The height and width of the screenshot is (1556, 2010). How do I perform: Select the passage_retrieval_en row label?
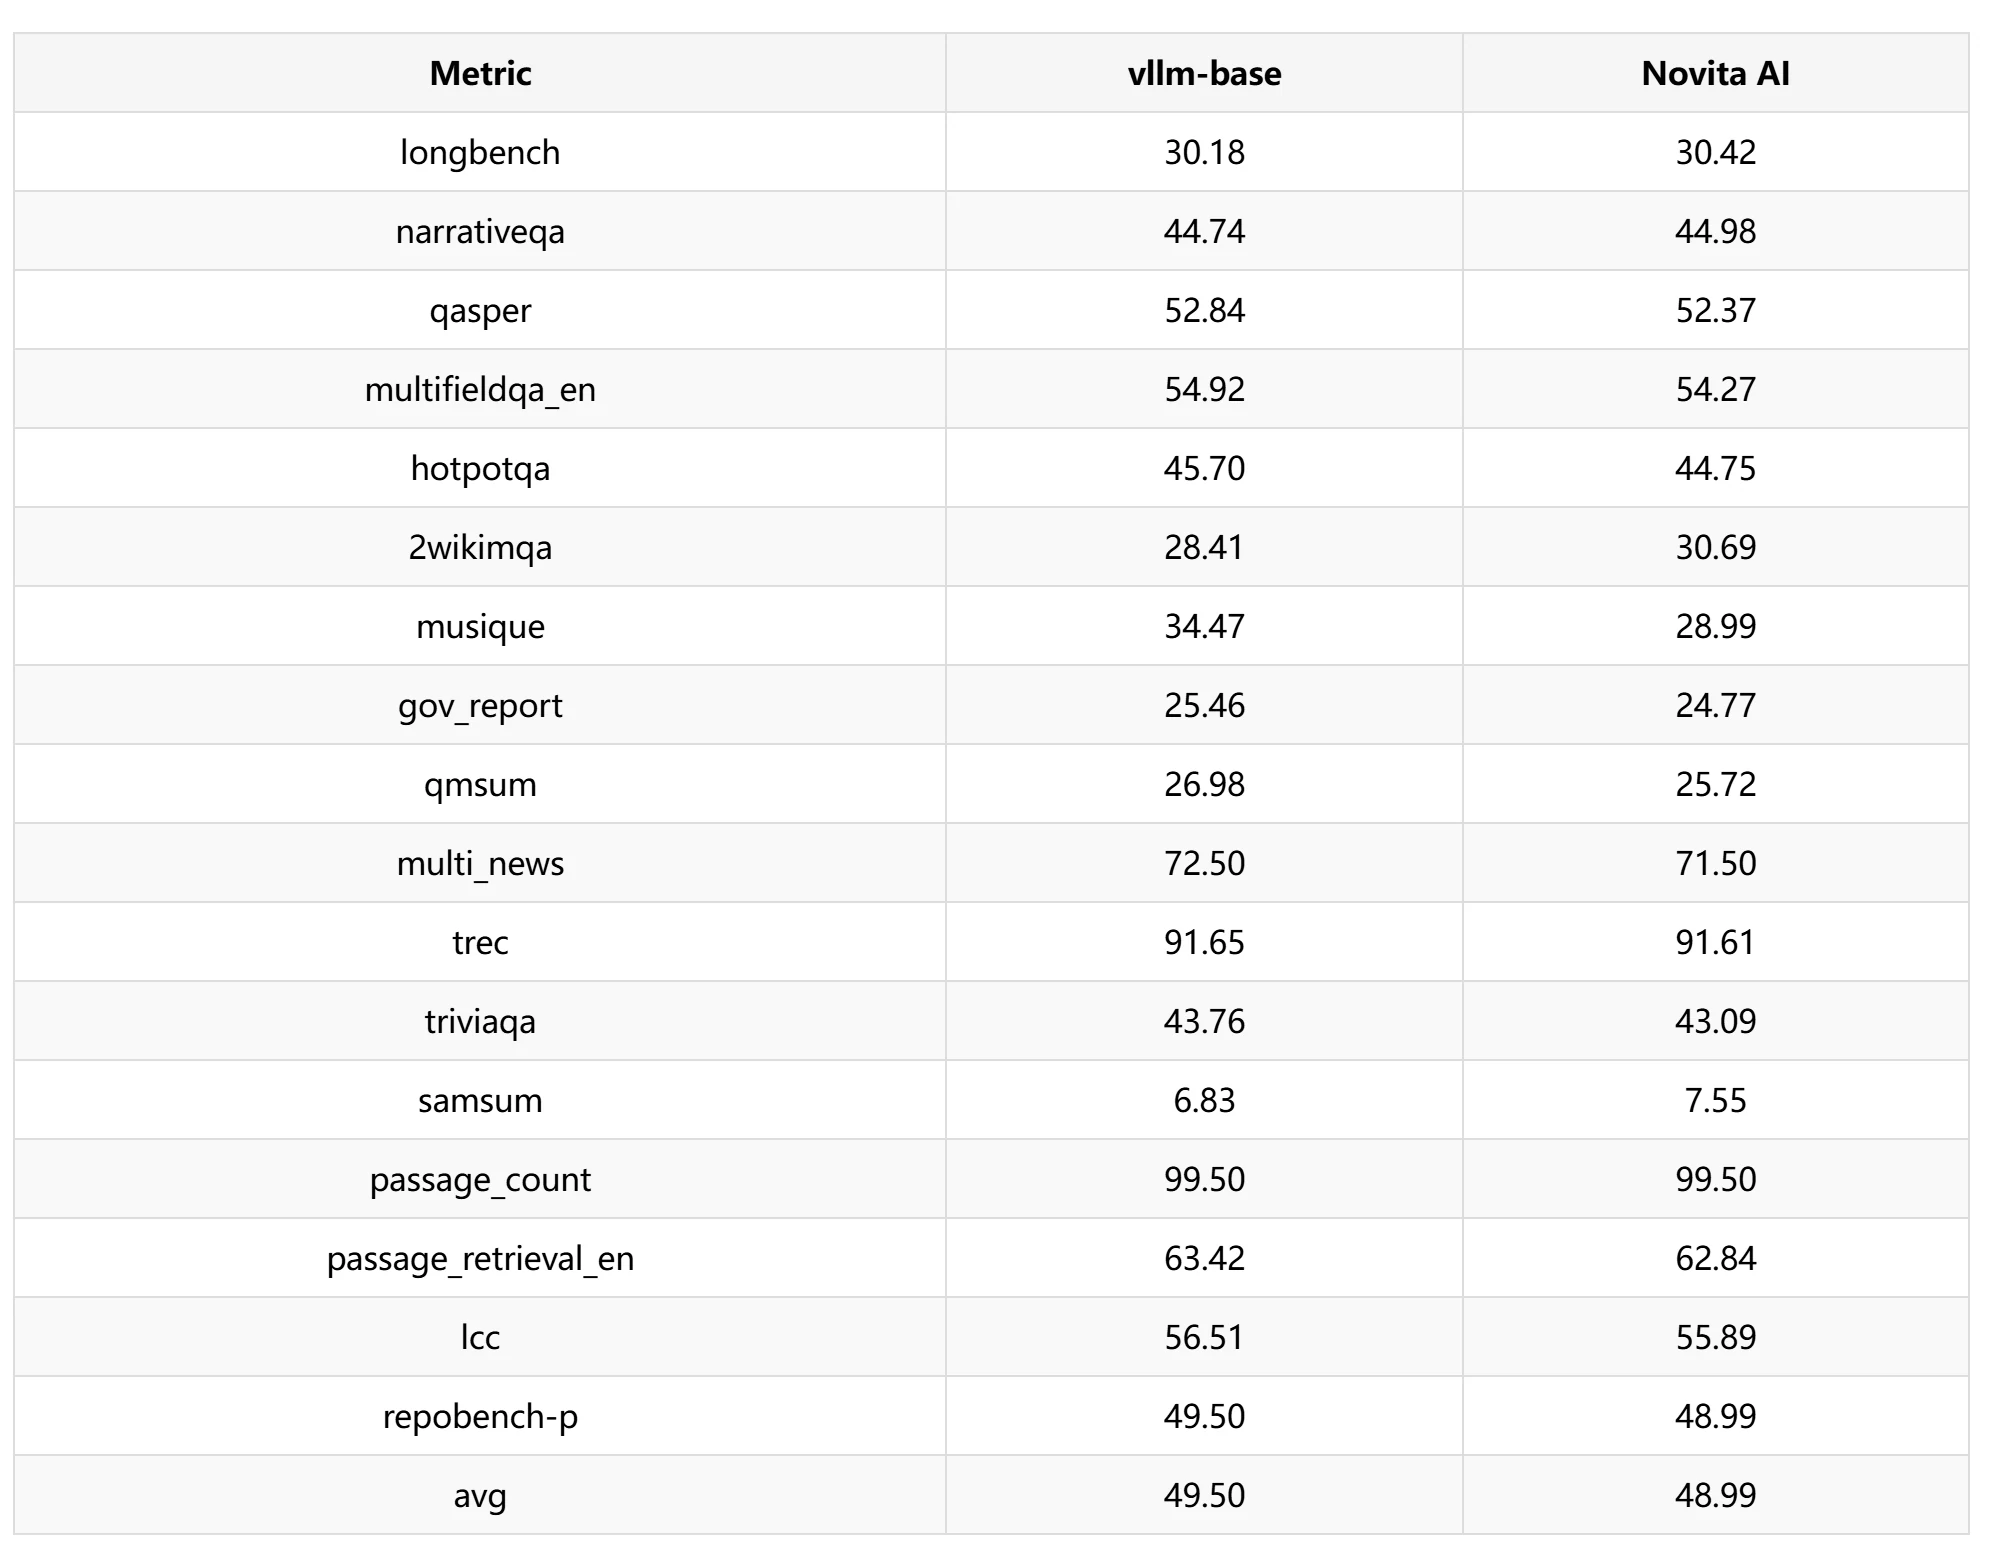480,1258
